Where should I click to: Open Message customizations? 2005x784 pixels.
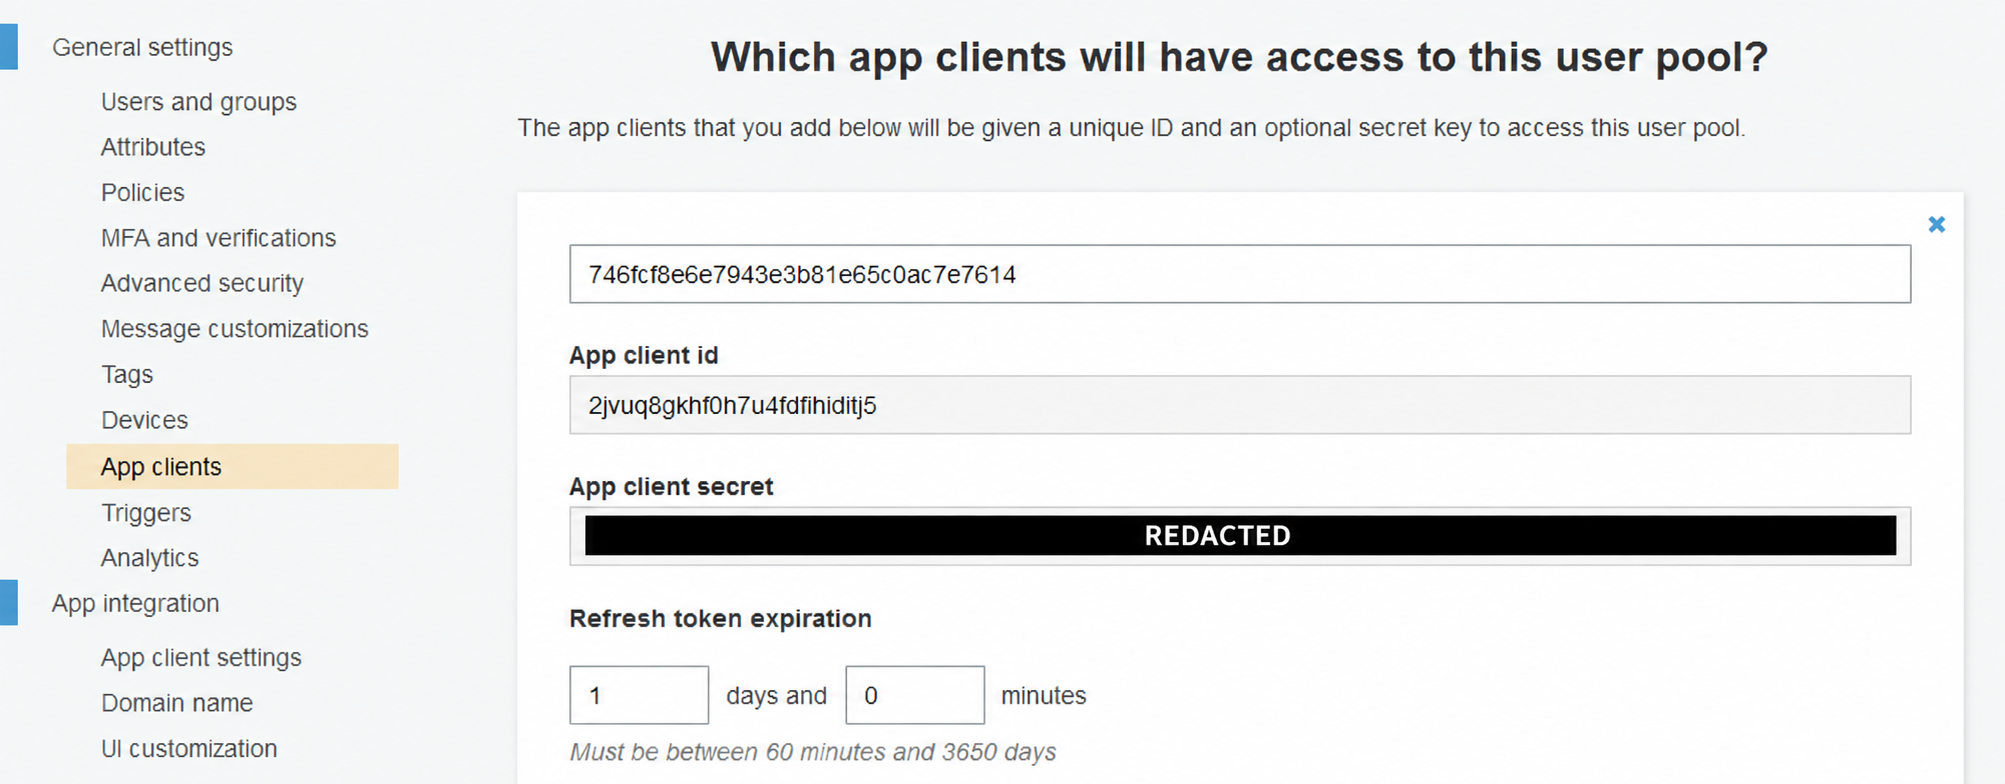pos(234,329)
